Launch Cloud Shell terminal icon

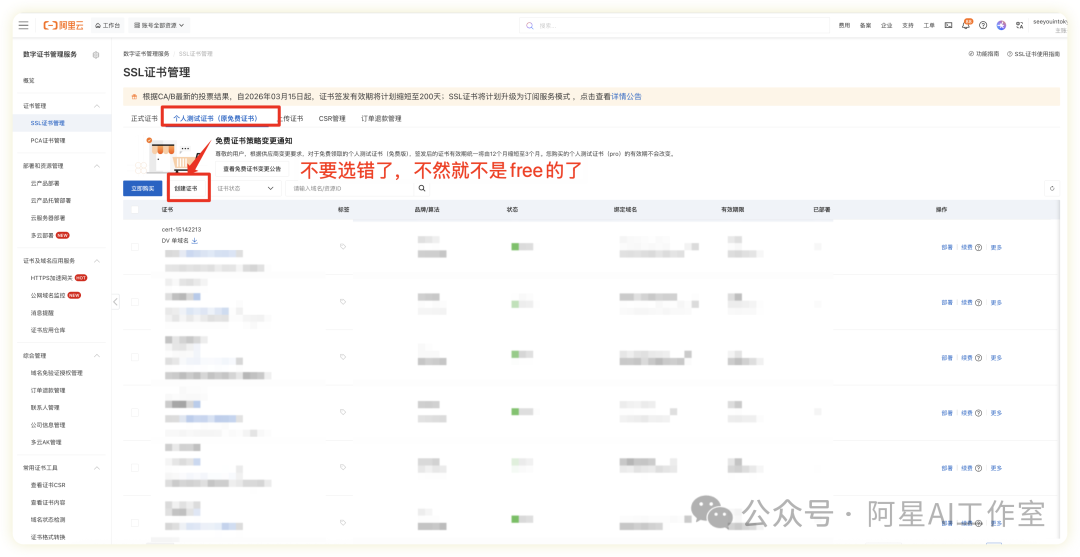tap(948, 25)
